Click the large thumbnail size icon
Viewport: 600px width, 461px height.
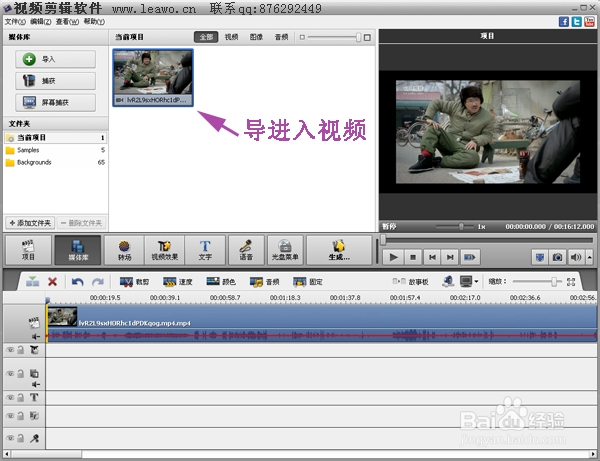click(x=367, y=37)
